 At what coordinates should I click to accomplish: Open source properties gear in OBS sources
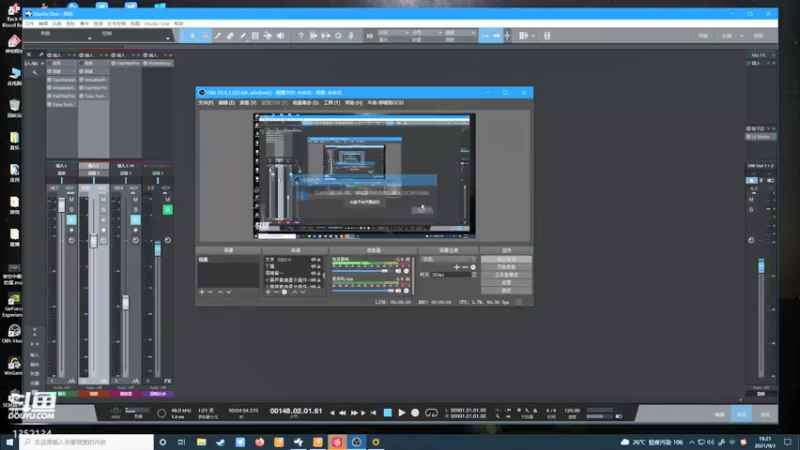pyautogui.click(x=285, y=292)
